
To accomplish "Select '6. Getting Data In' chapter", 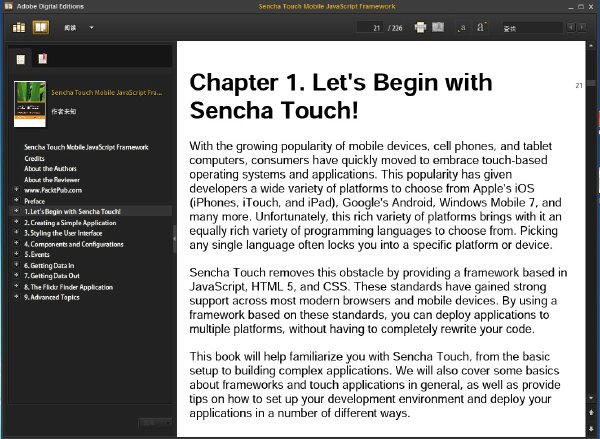I will (49, 266).
